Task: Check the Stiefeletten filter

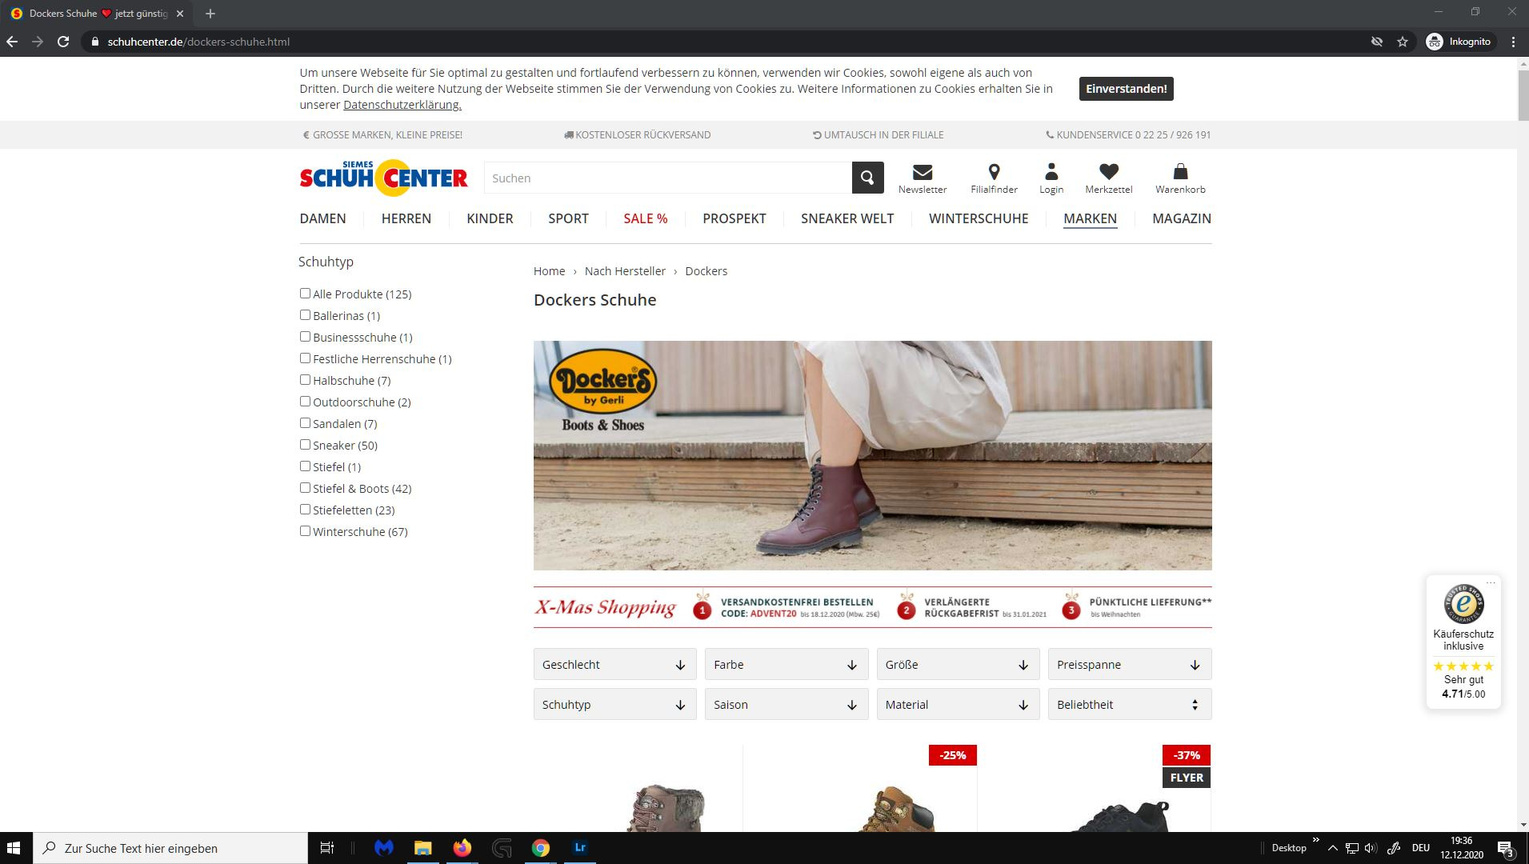Action: coord(305,509)
